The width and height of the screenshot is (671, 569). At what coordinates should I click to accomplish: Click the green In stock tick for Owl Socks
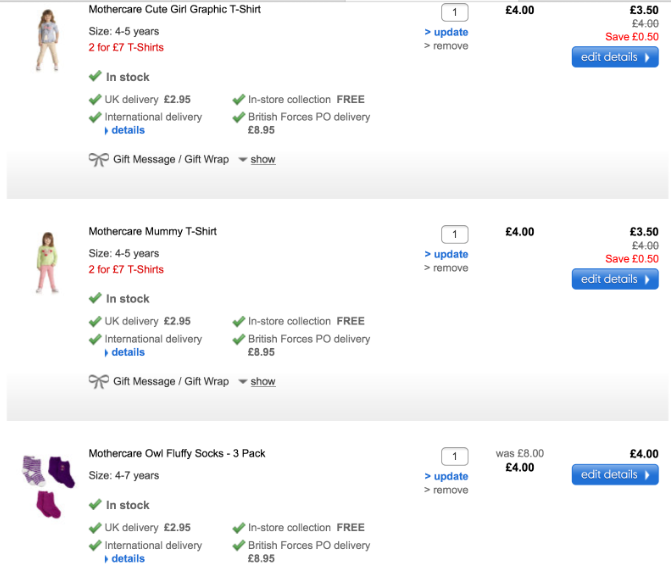(95, 505)
